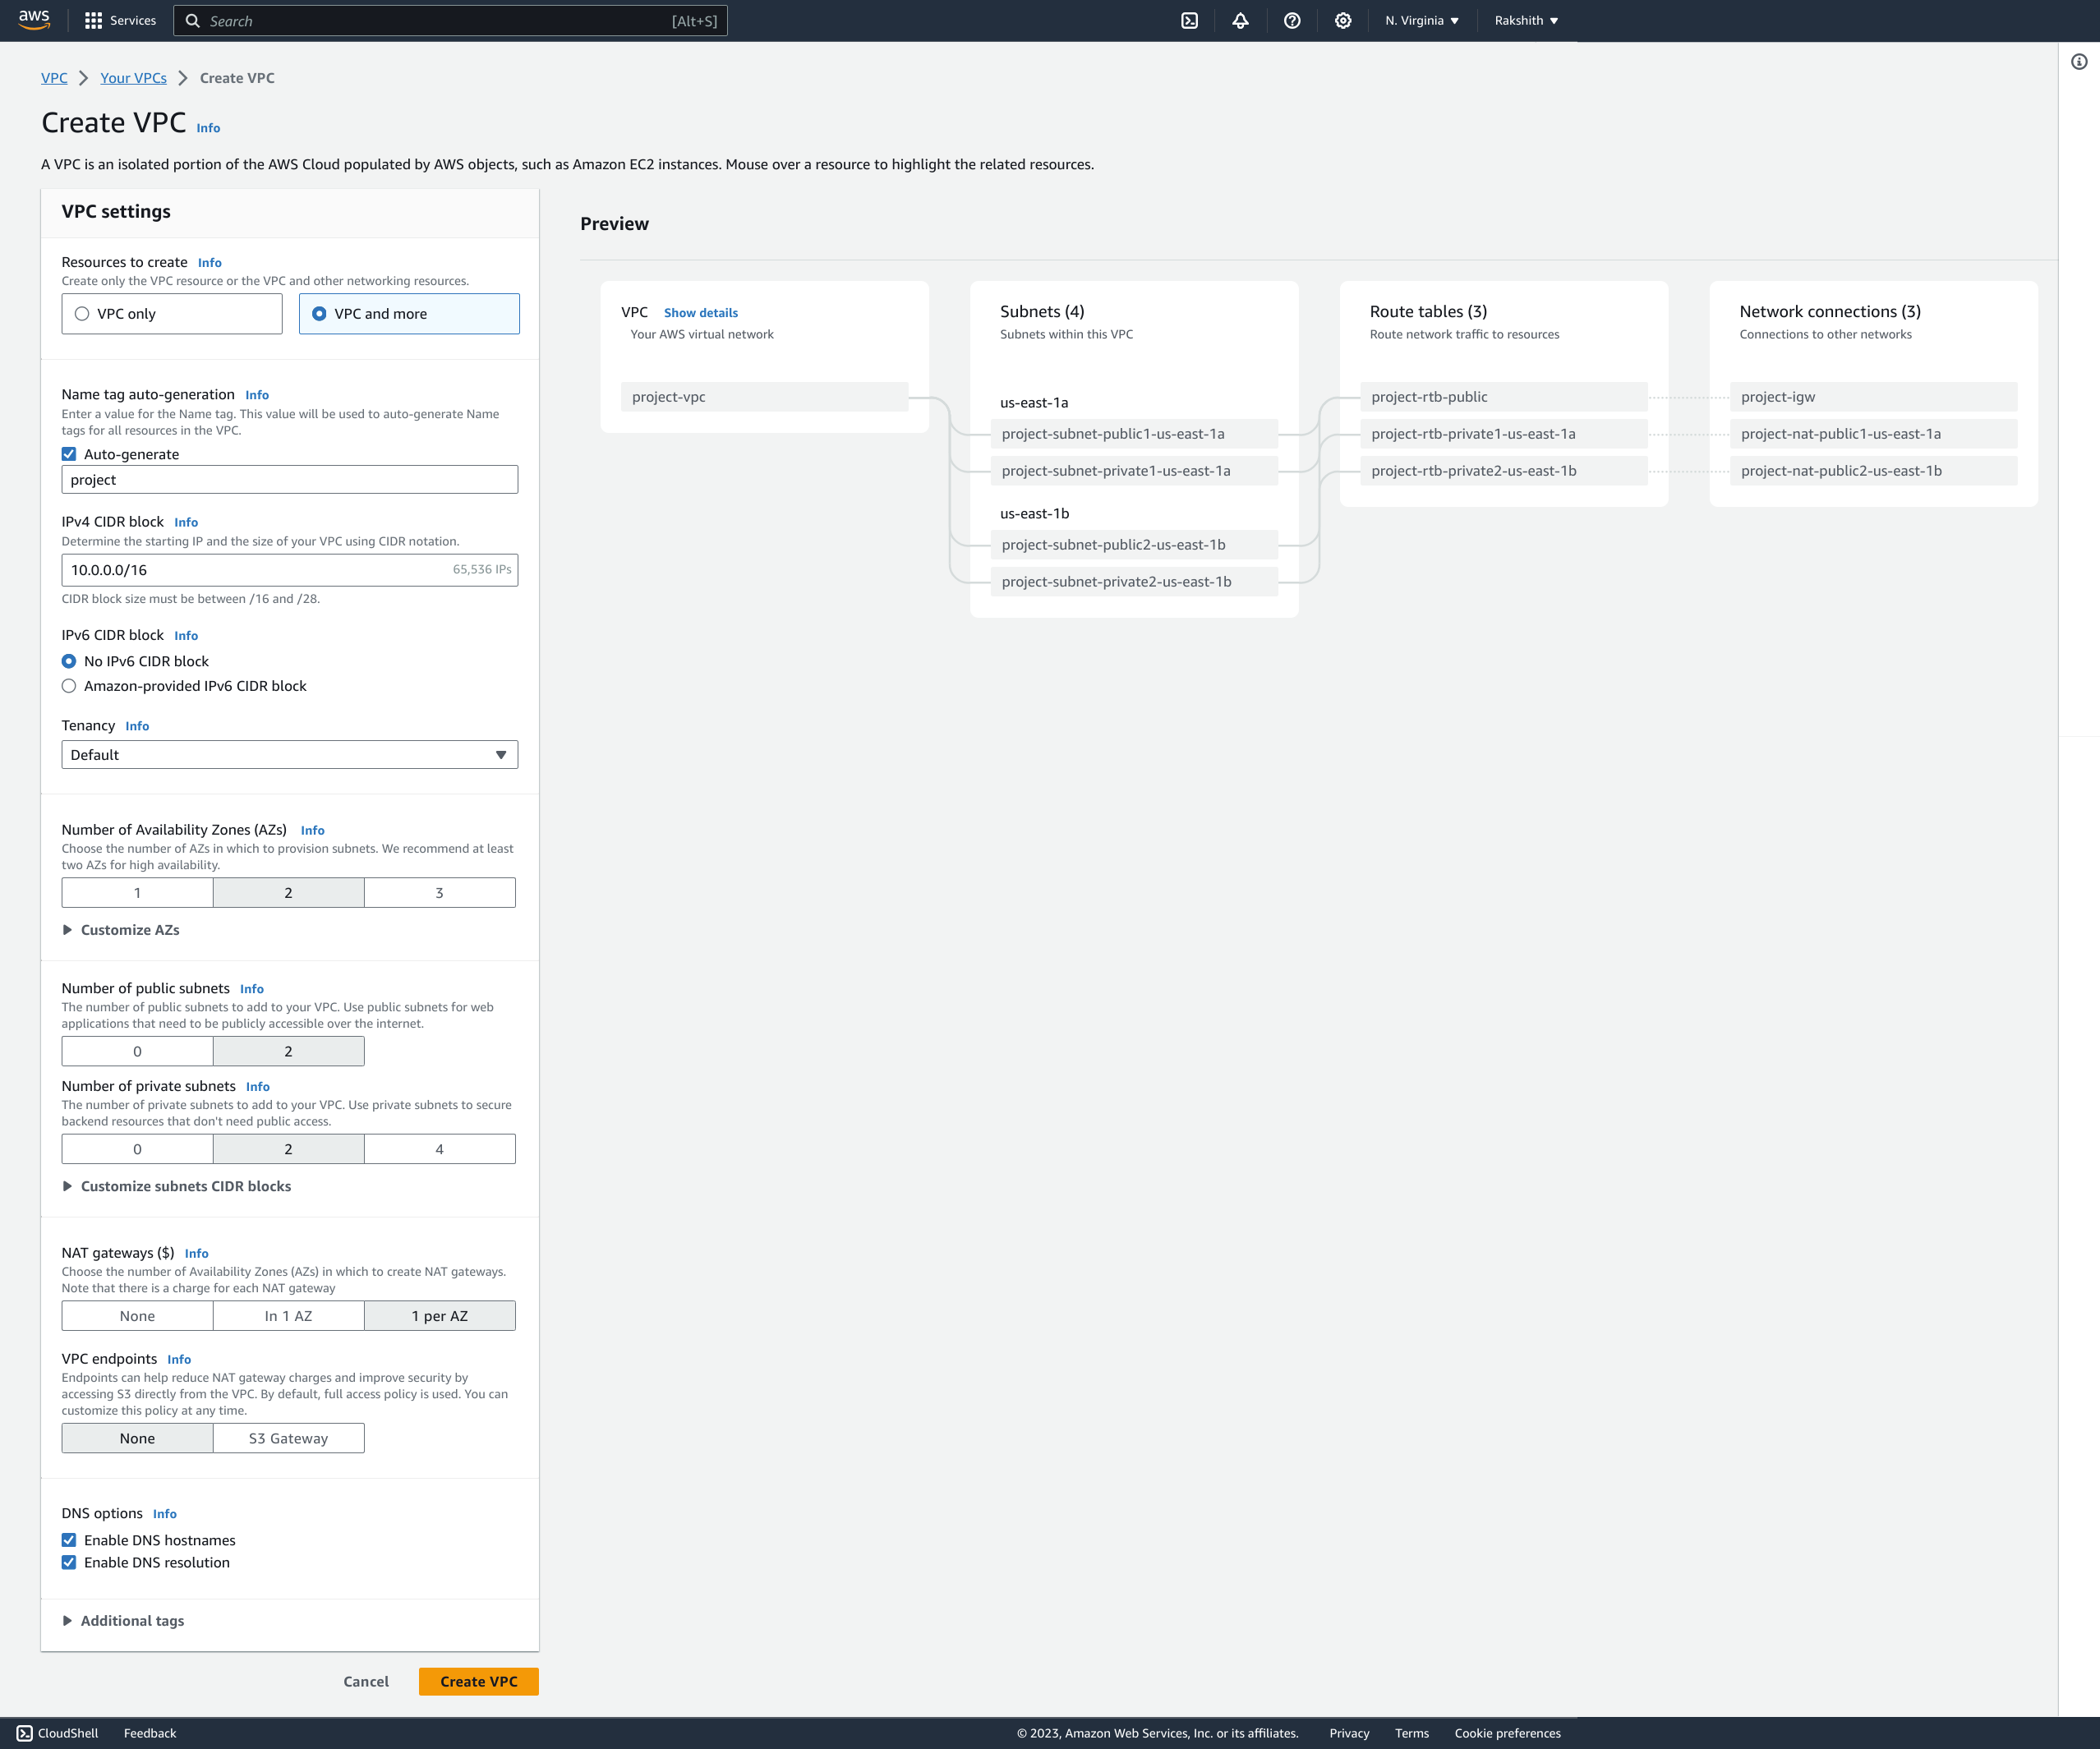Open the Tenancy Default dropdown

290,754
